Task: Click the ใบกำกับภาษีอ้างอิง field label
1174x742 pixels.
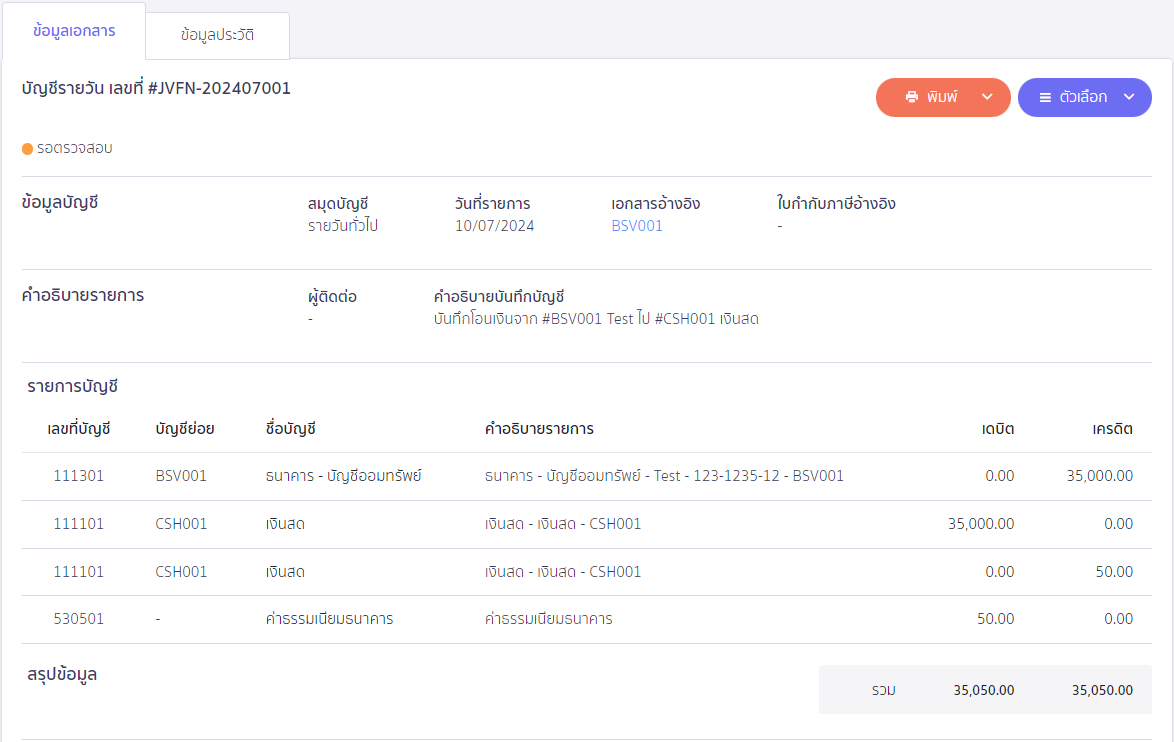Action: click(x=836, y=204)
